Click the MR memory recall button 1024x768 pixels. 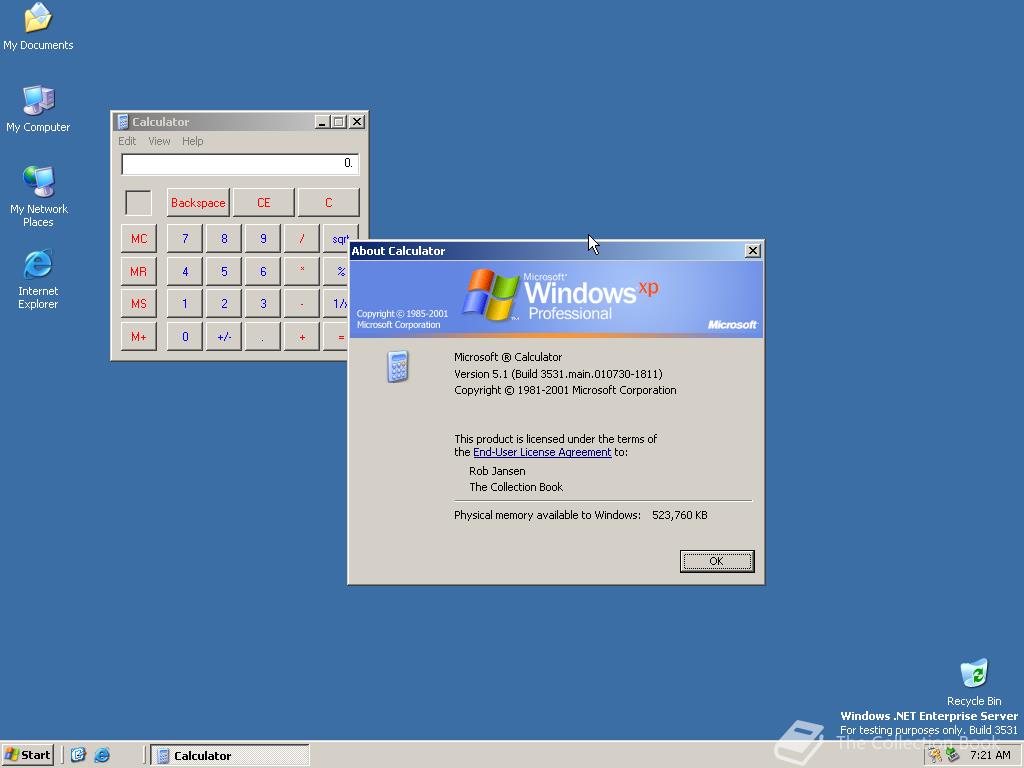(x=138, y=271)
